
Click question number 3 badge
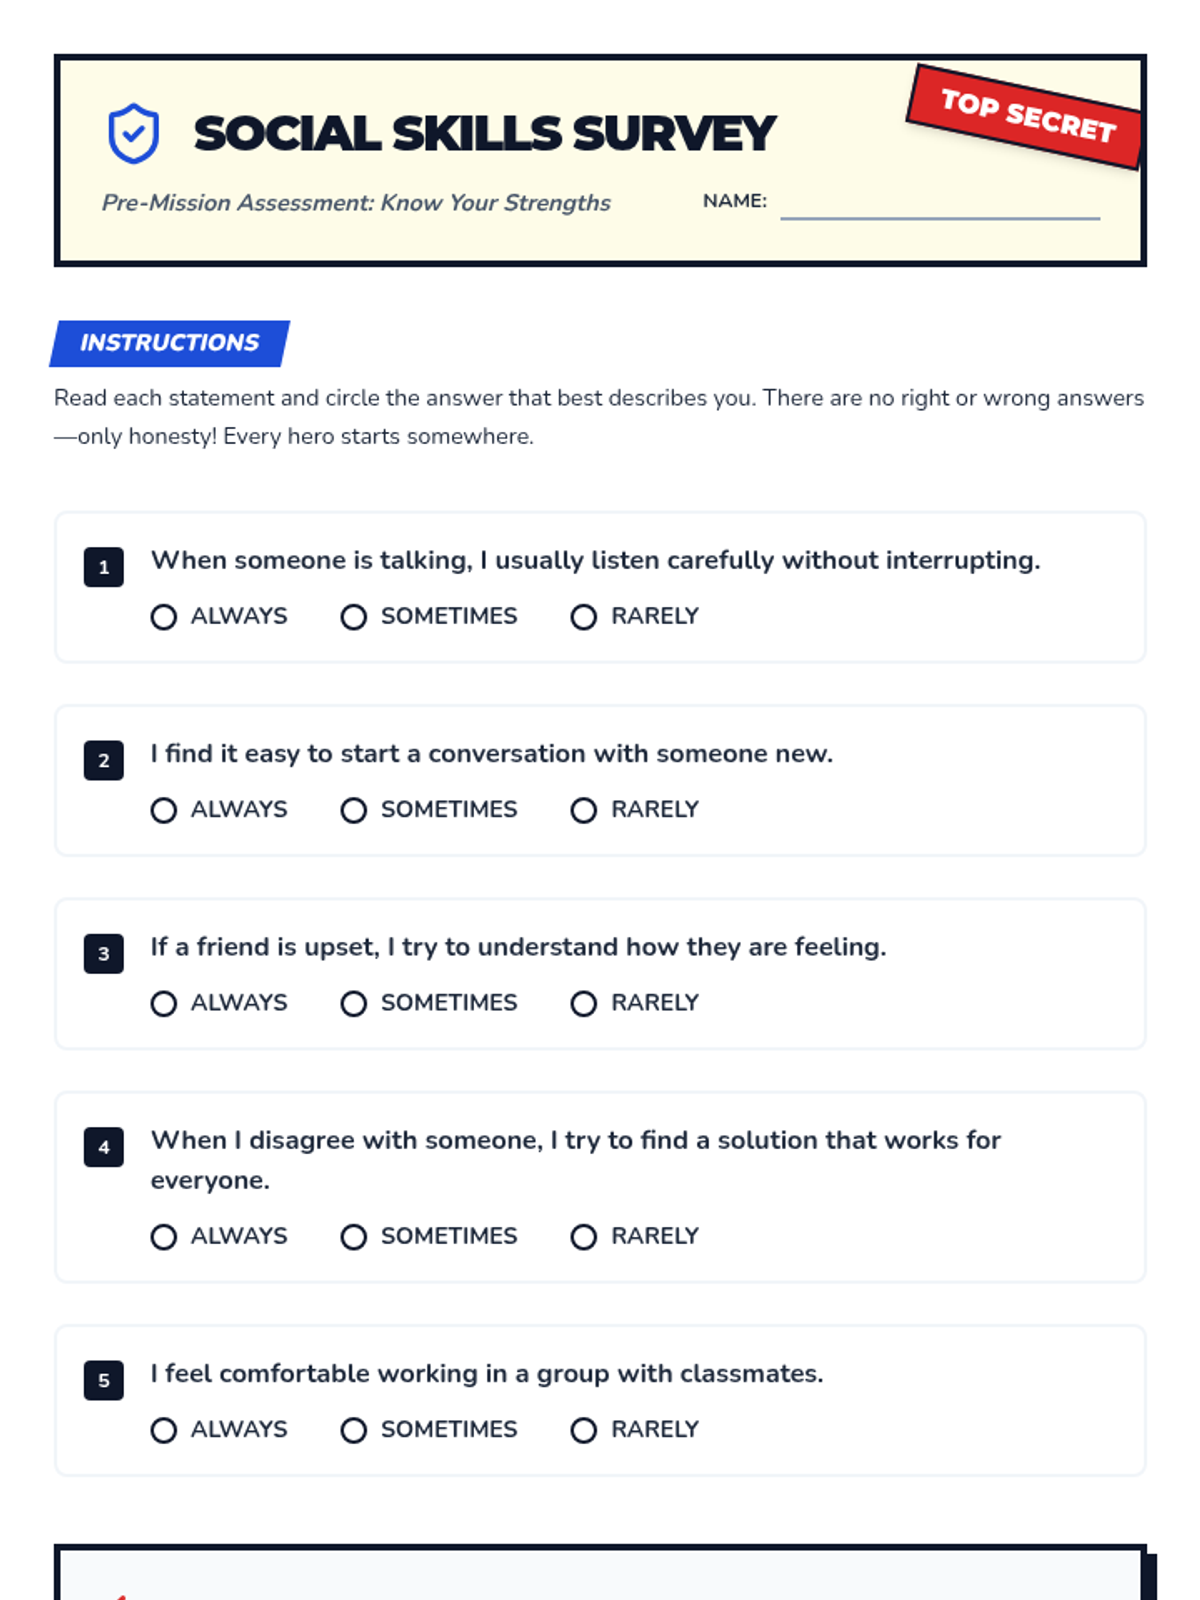pos(104,953)
